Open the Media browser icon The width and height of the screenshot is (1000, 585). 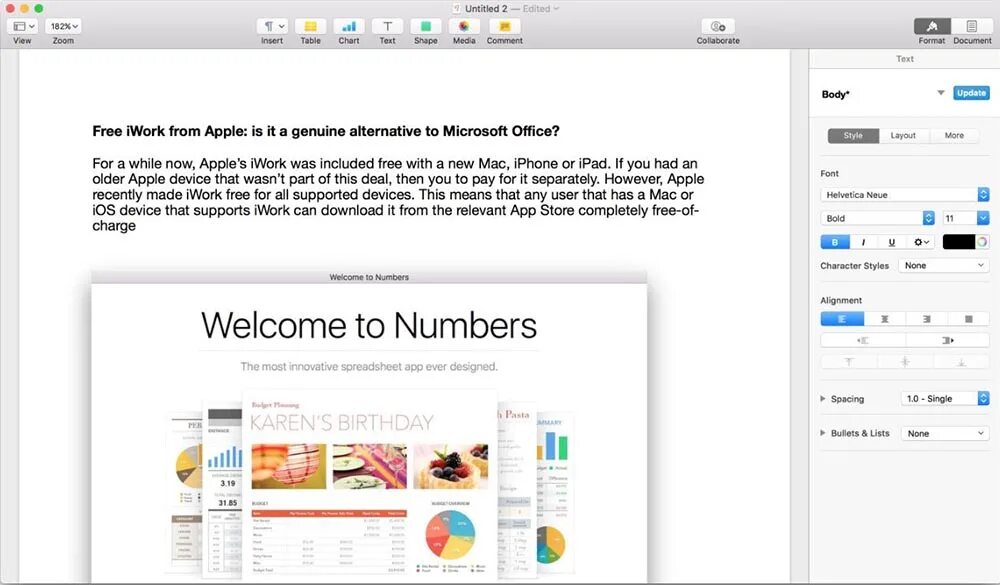(x=464, y=26)
